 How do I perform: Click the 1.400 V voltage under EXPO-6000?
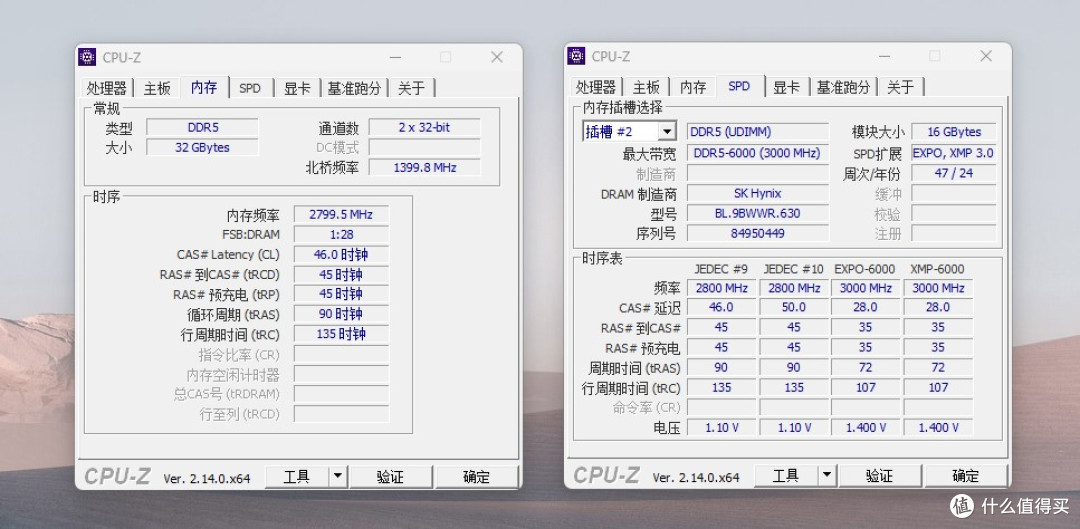(x=865, y=428)
